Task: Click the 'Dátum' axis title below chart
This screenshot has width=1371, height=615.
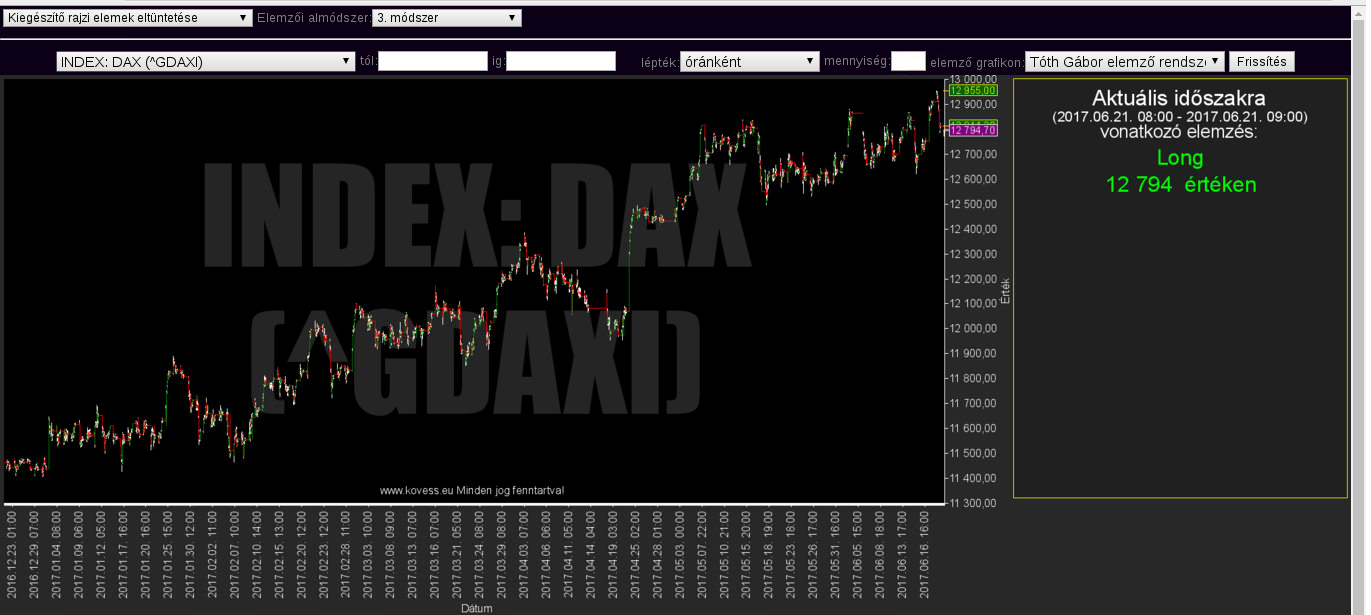Action: 476,608
